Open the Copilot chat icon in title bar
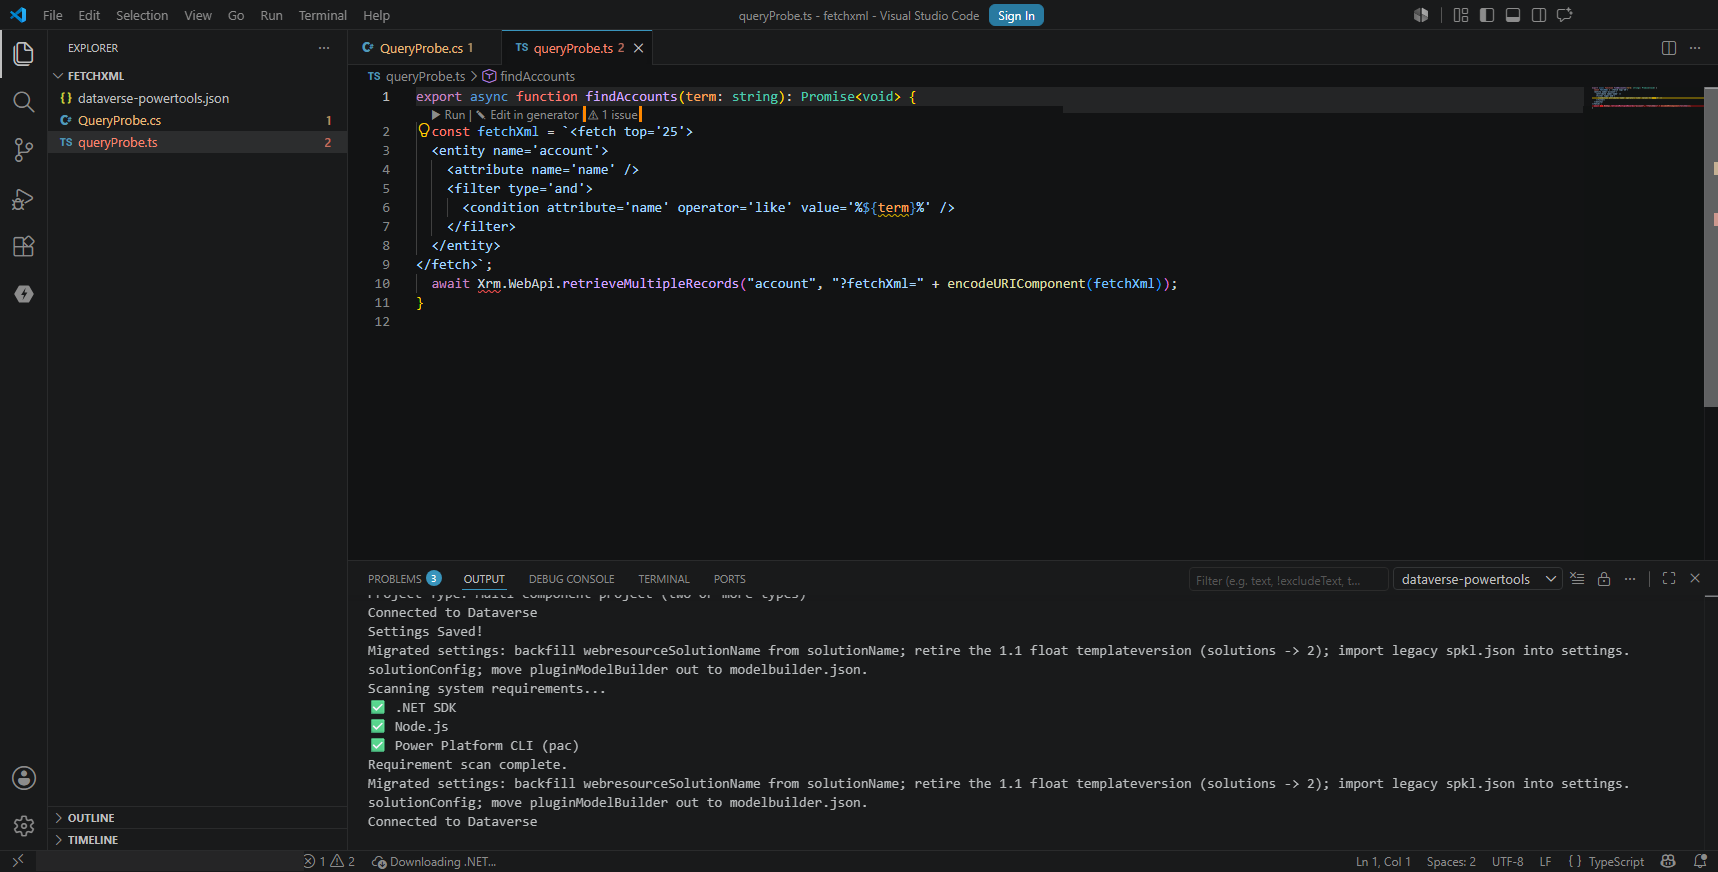 (x=1565, y=15)
